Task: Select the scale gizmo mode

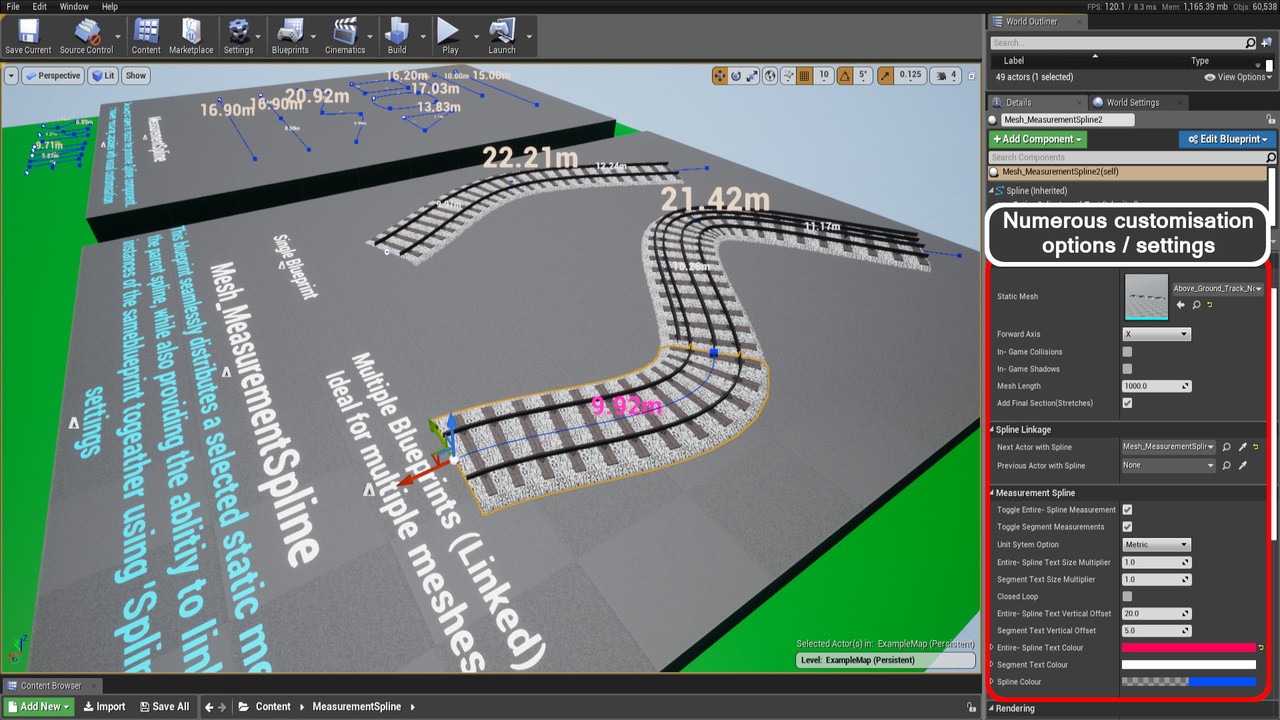Action: coord(752,75)
